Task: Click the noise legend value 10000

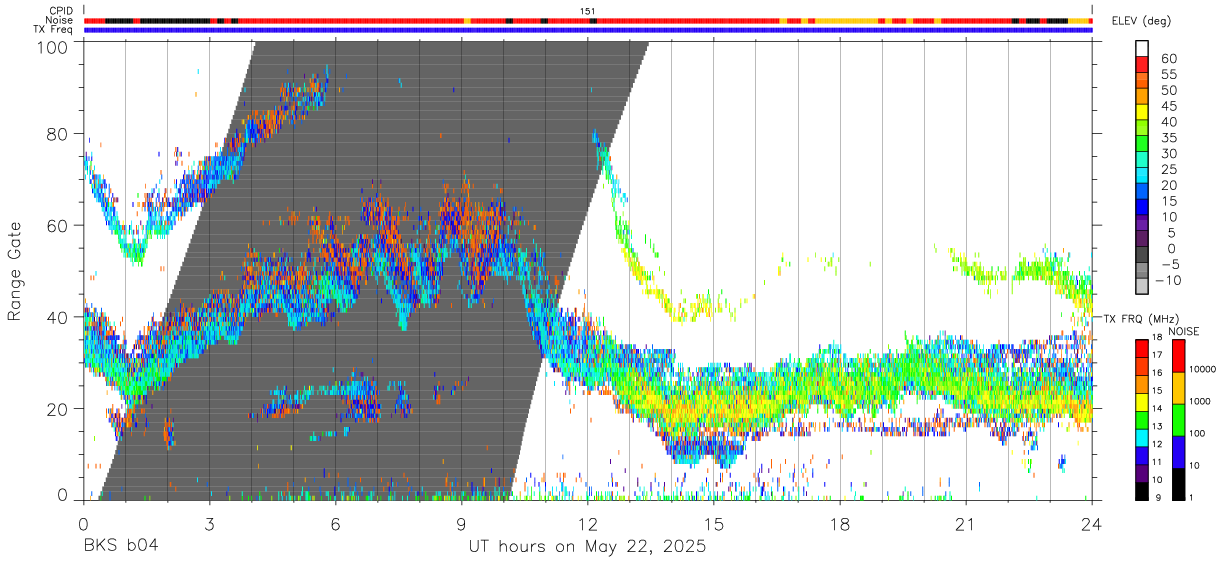Action: coord(1203,369)
